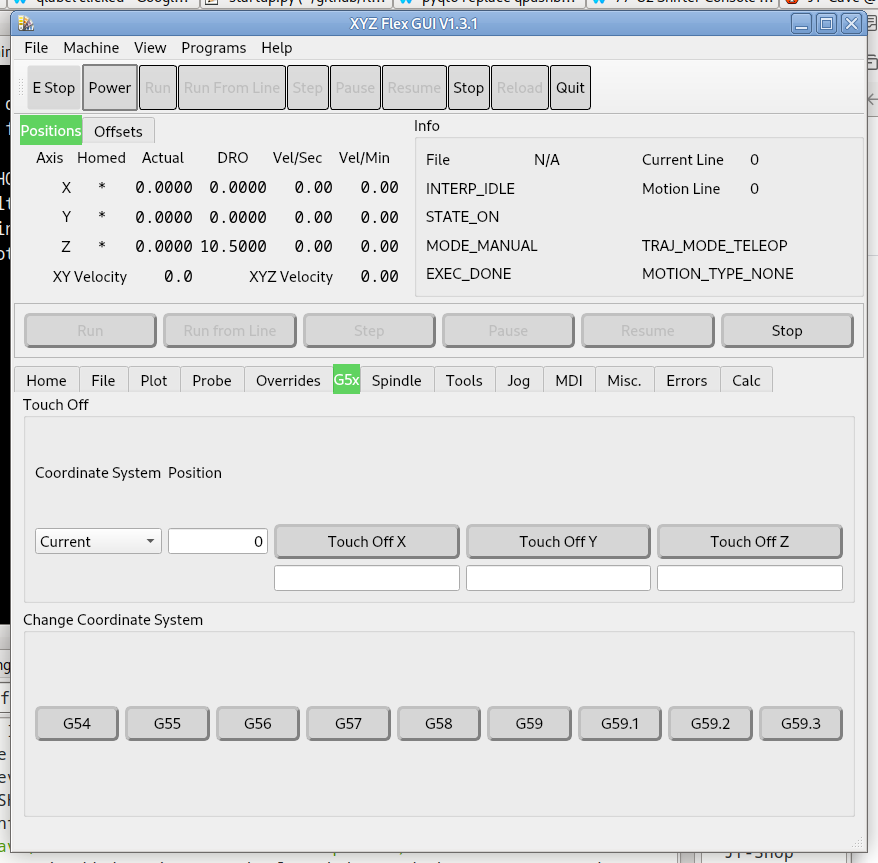
Task: Click the large Stop button beside Resume
Action: (x=786, y=331)
